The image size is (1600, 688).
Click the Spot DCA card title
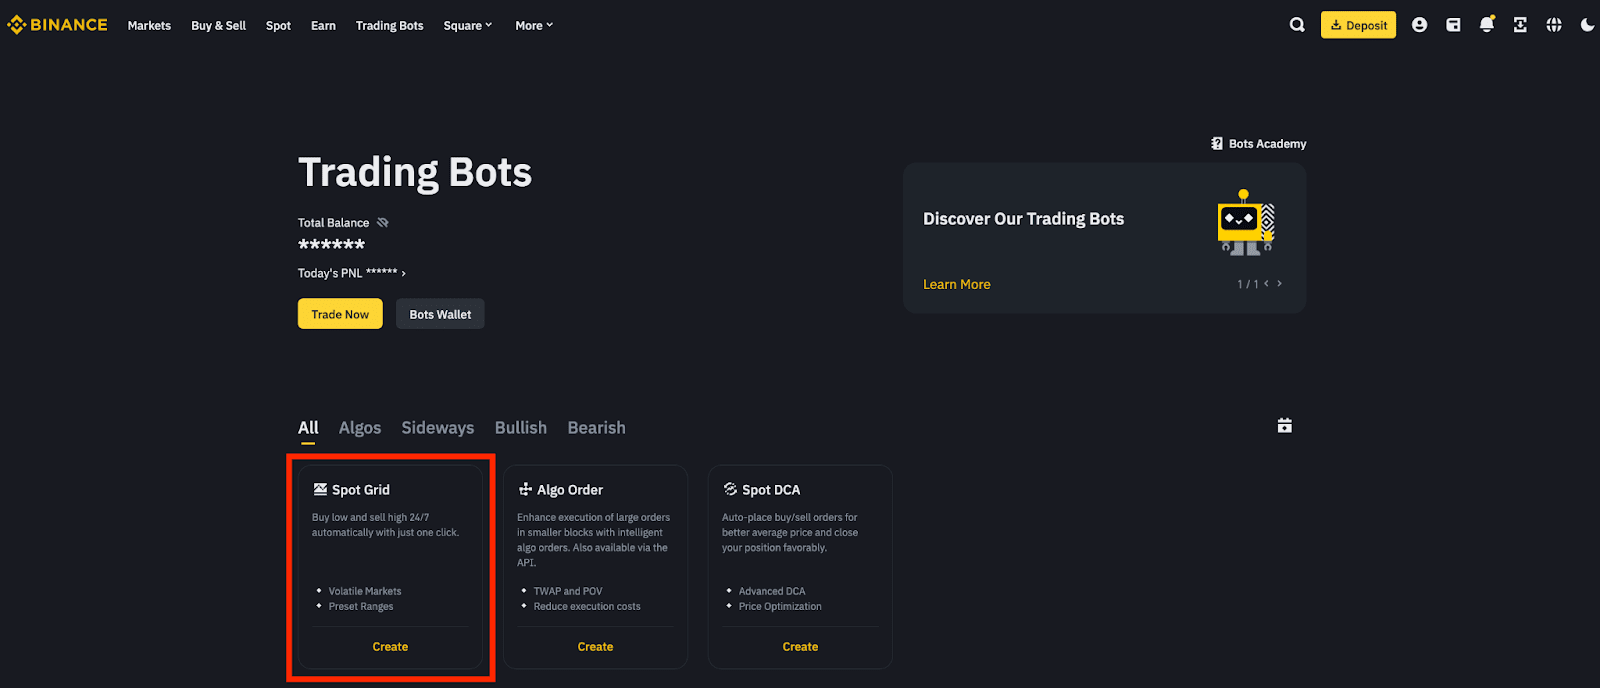[771, 490]
